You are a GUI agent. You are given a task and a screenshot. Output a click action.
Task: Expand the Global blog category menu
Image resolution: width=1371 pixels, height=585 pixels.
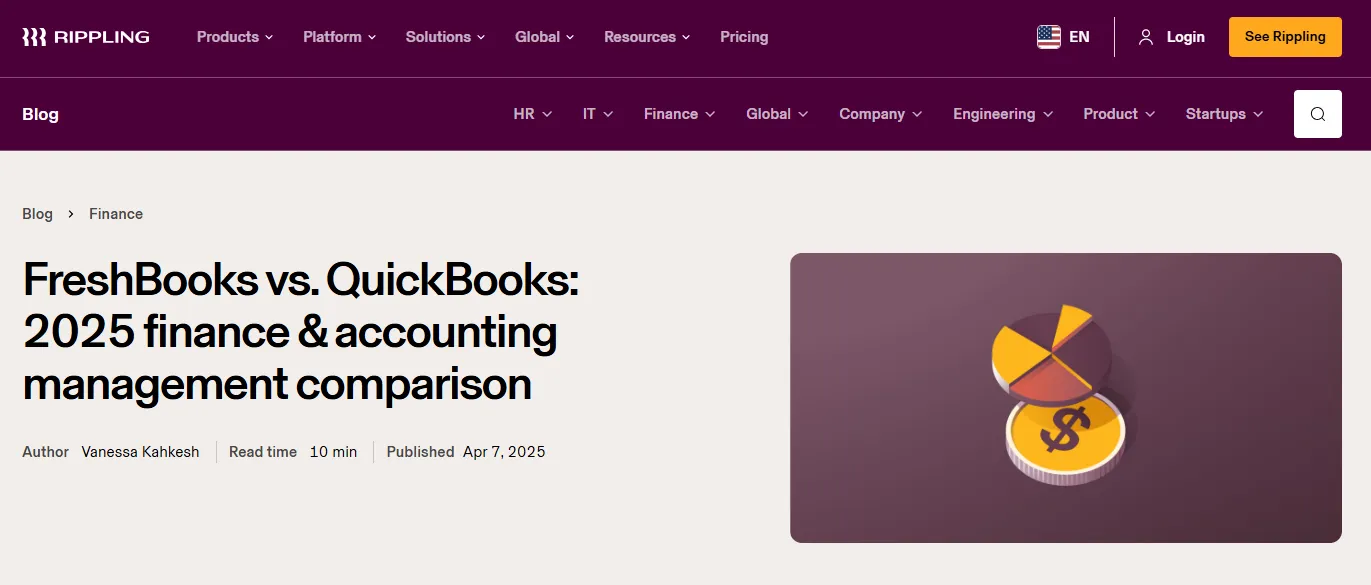coord(777,114)
